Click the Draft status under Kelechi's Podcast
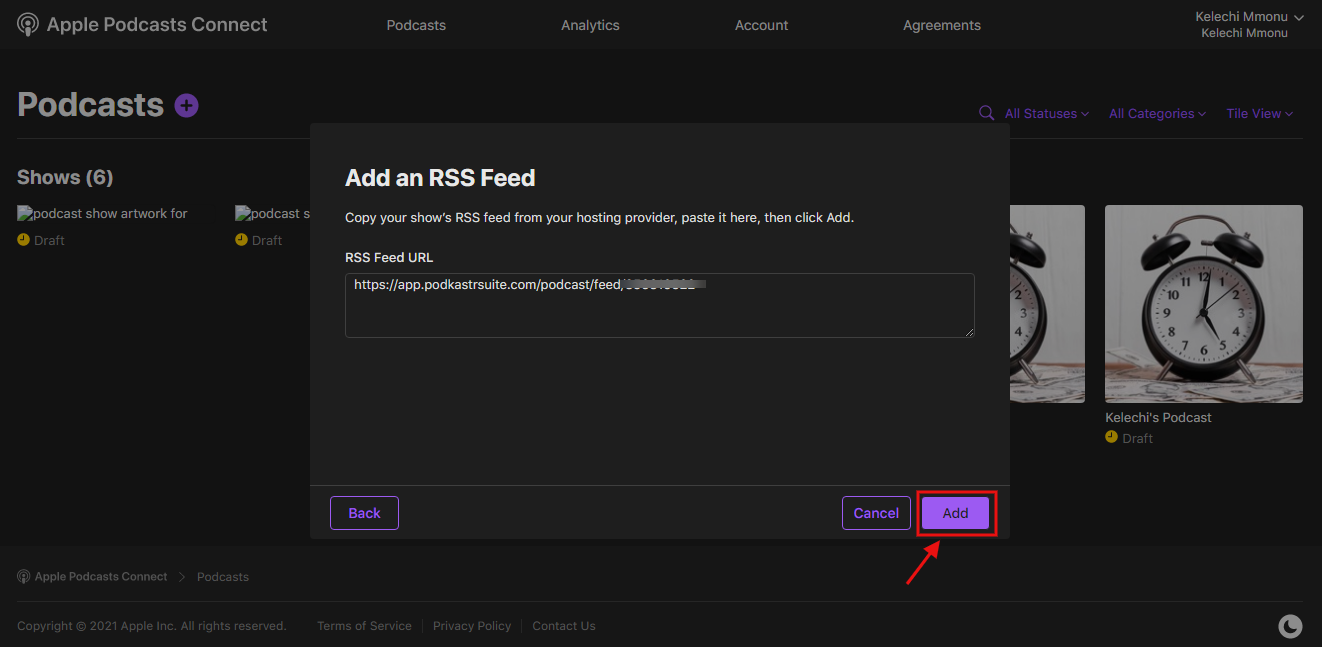This screenshot has width=1322, height=647. [x=1129, y=438]
